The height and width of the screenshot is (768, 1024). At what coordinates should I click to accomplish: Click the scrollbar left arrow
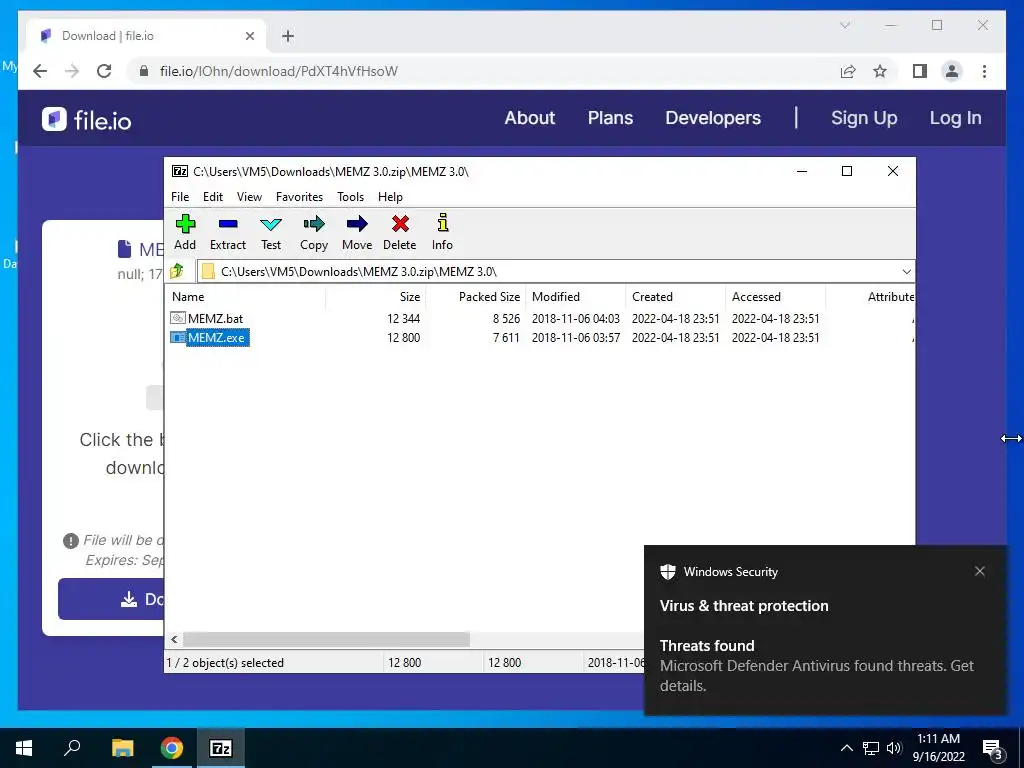[174, 639]
